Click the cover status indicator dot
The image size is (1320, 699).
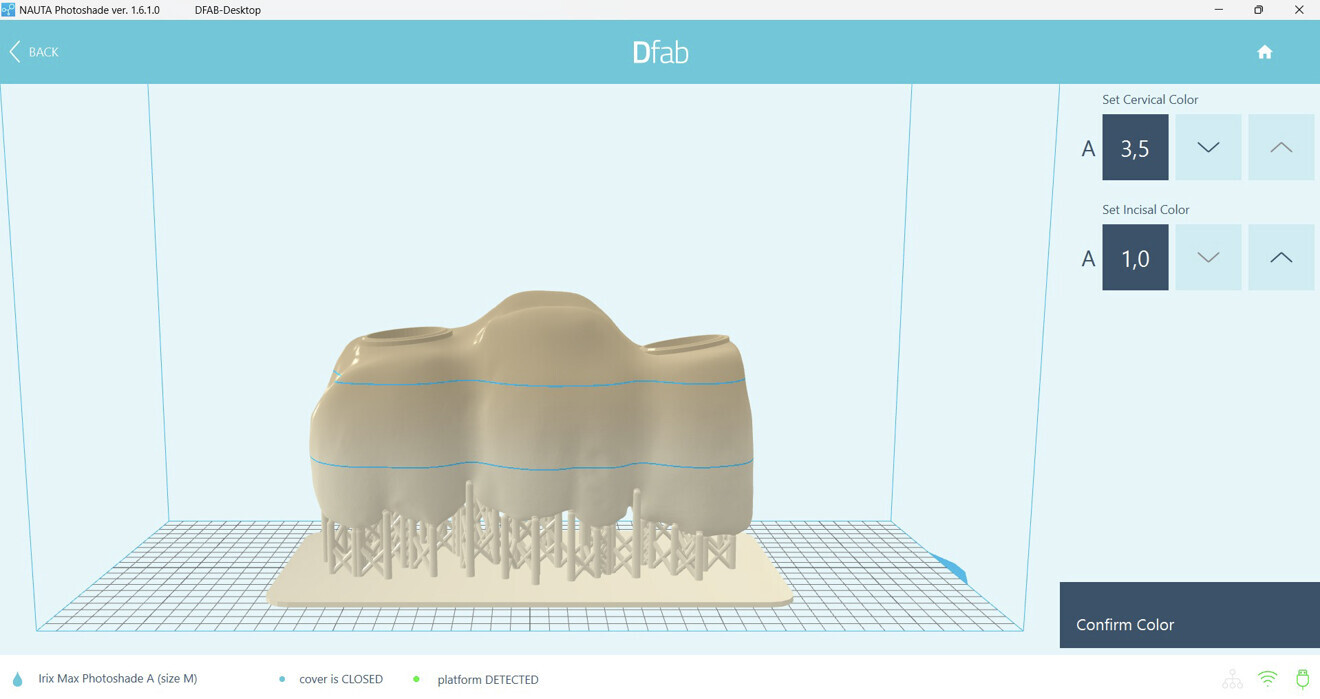(282, 678)
